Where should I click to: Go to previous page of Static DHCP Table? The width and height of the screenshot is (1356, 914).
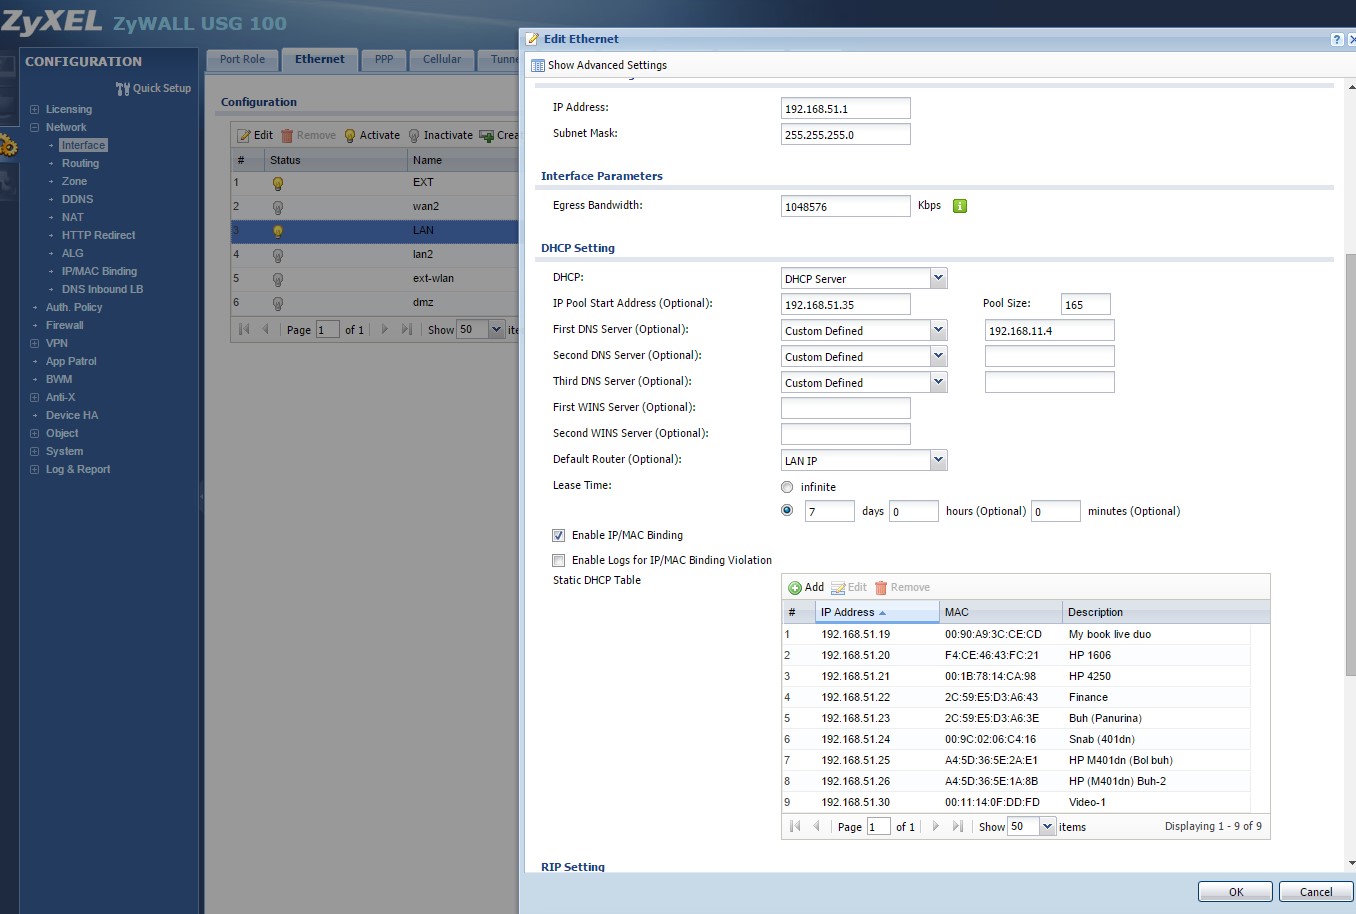coord(817,826)
